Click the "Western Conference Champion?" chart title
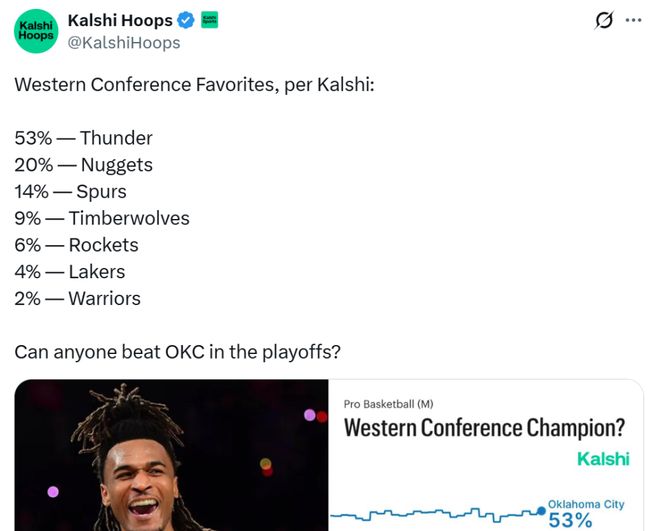Screen dimensions: 660x531 tap(484, 428)
